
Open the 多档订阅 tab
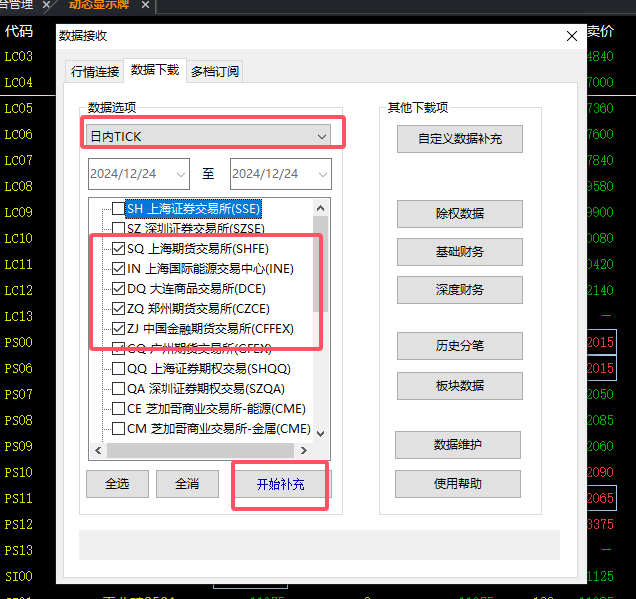point(215,72)
